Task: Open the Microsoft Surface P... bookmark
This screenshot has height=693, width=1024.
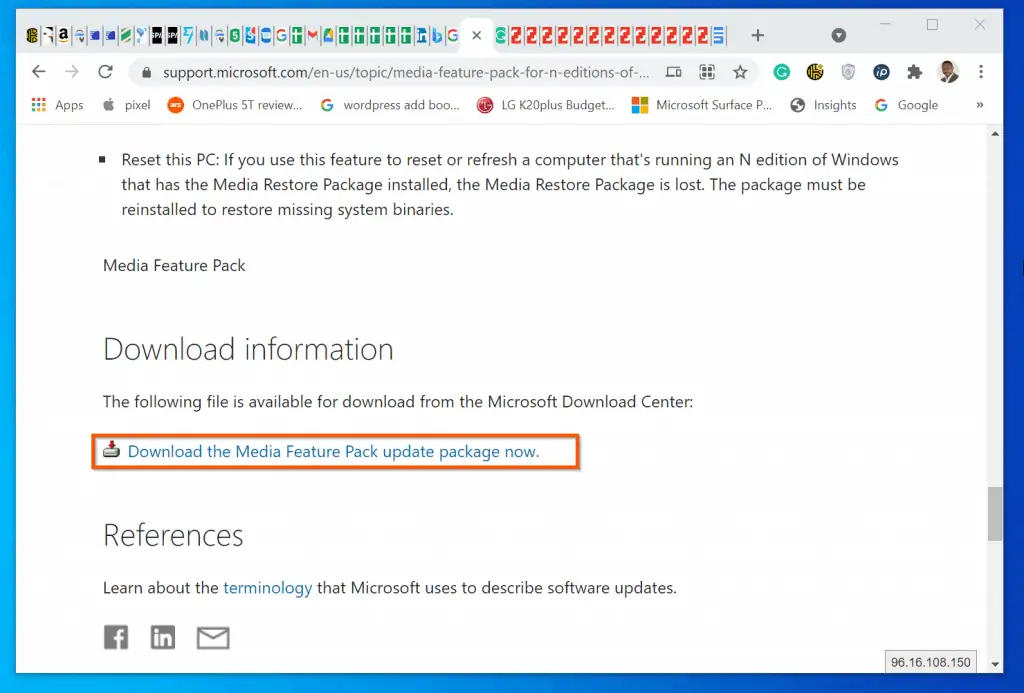Action: [x=701, y=105]
